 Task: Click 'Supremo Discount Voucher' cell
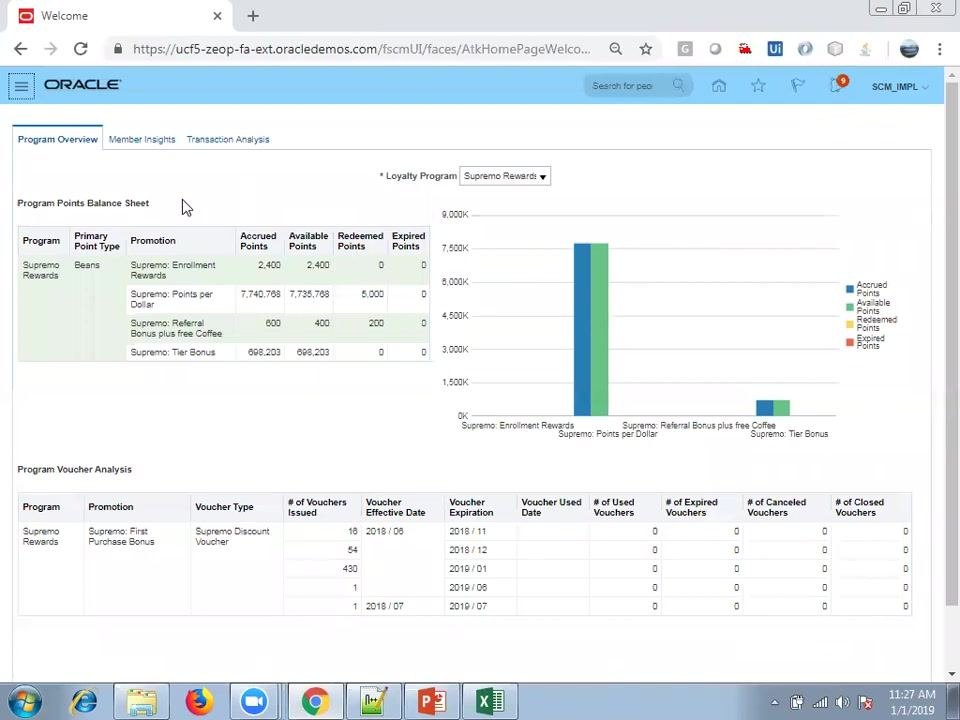(236, 536)
